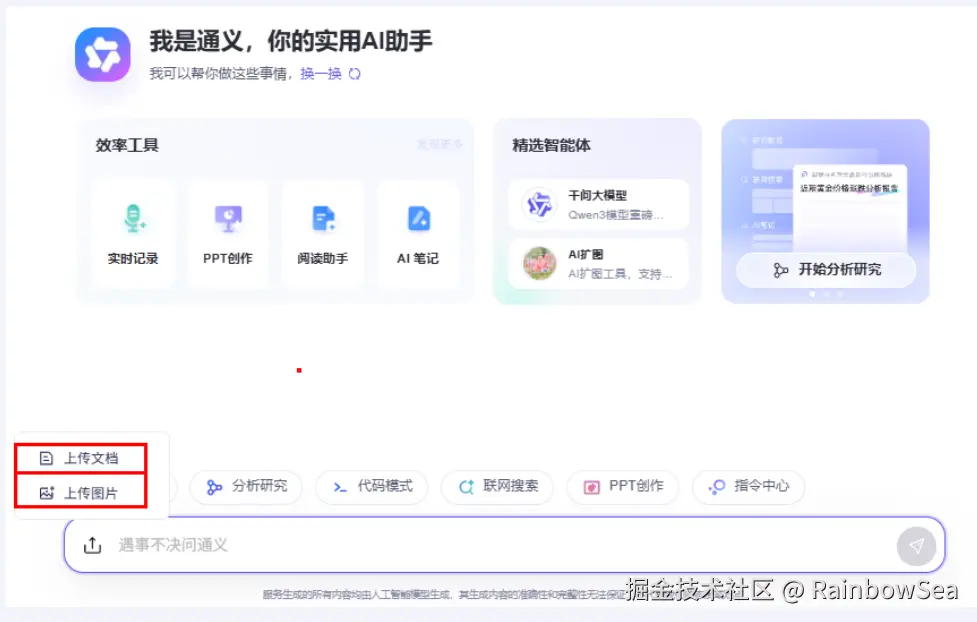Image resolution: width=977 pixels, height=622 pixels.
Task: Open the 千问大模型 agent card
Action: click(599, 204)
